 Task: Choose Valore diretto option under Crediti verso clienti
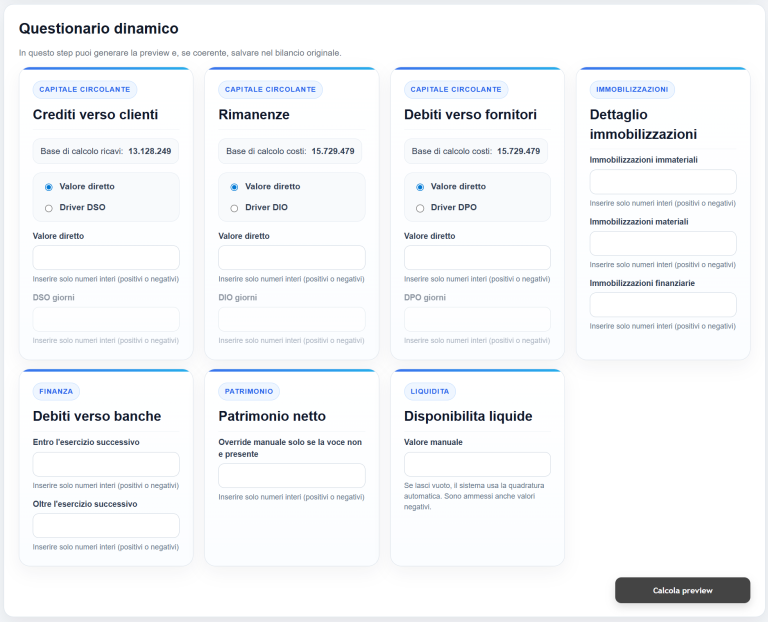[48, 187]
